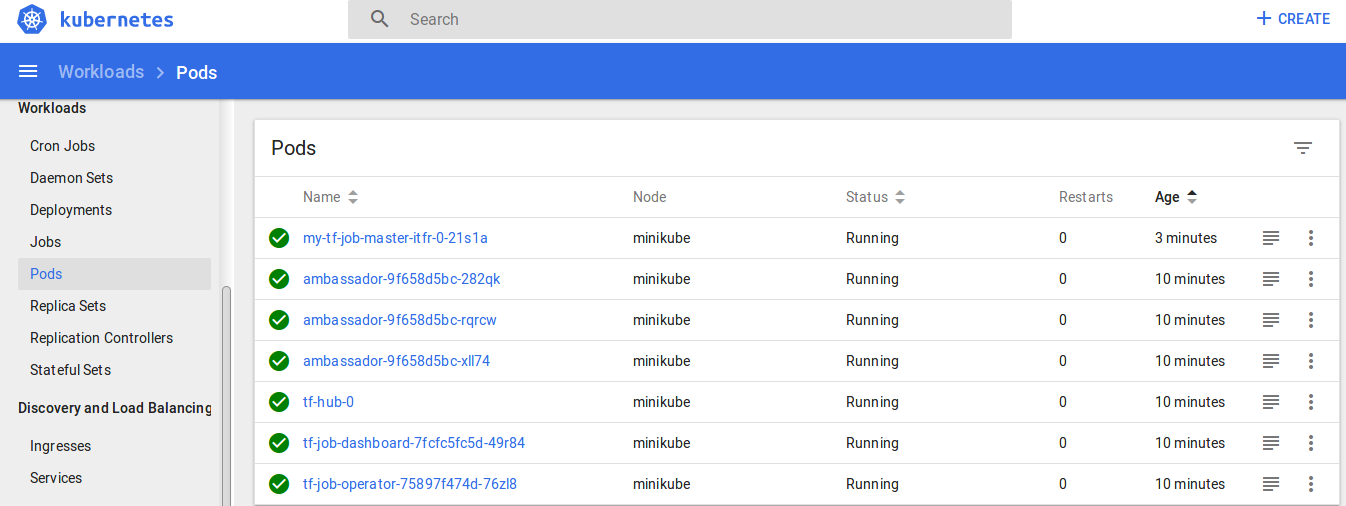This screenshot has width=1346, height=506.
Task: Toggle the hamburger navigation menu
Action: coord(28,72)
